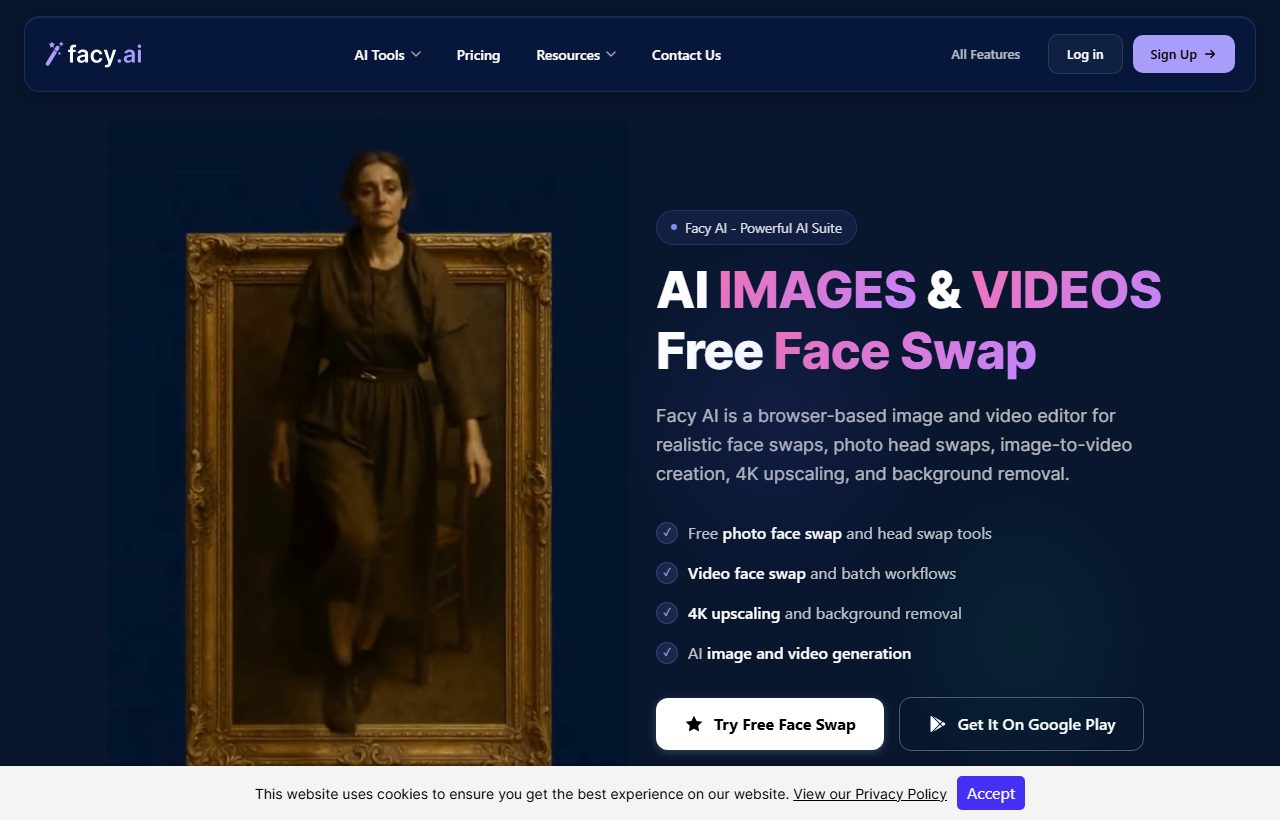This screenshot has height=820, width=1280.
Task: Click the check icon beside Video face swap
Action: pos(667,573)
